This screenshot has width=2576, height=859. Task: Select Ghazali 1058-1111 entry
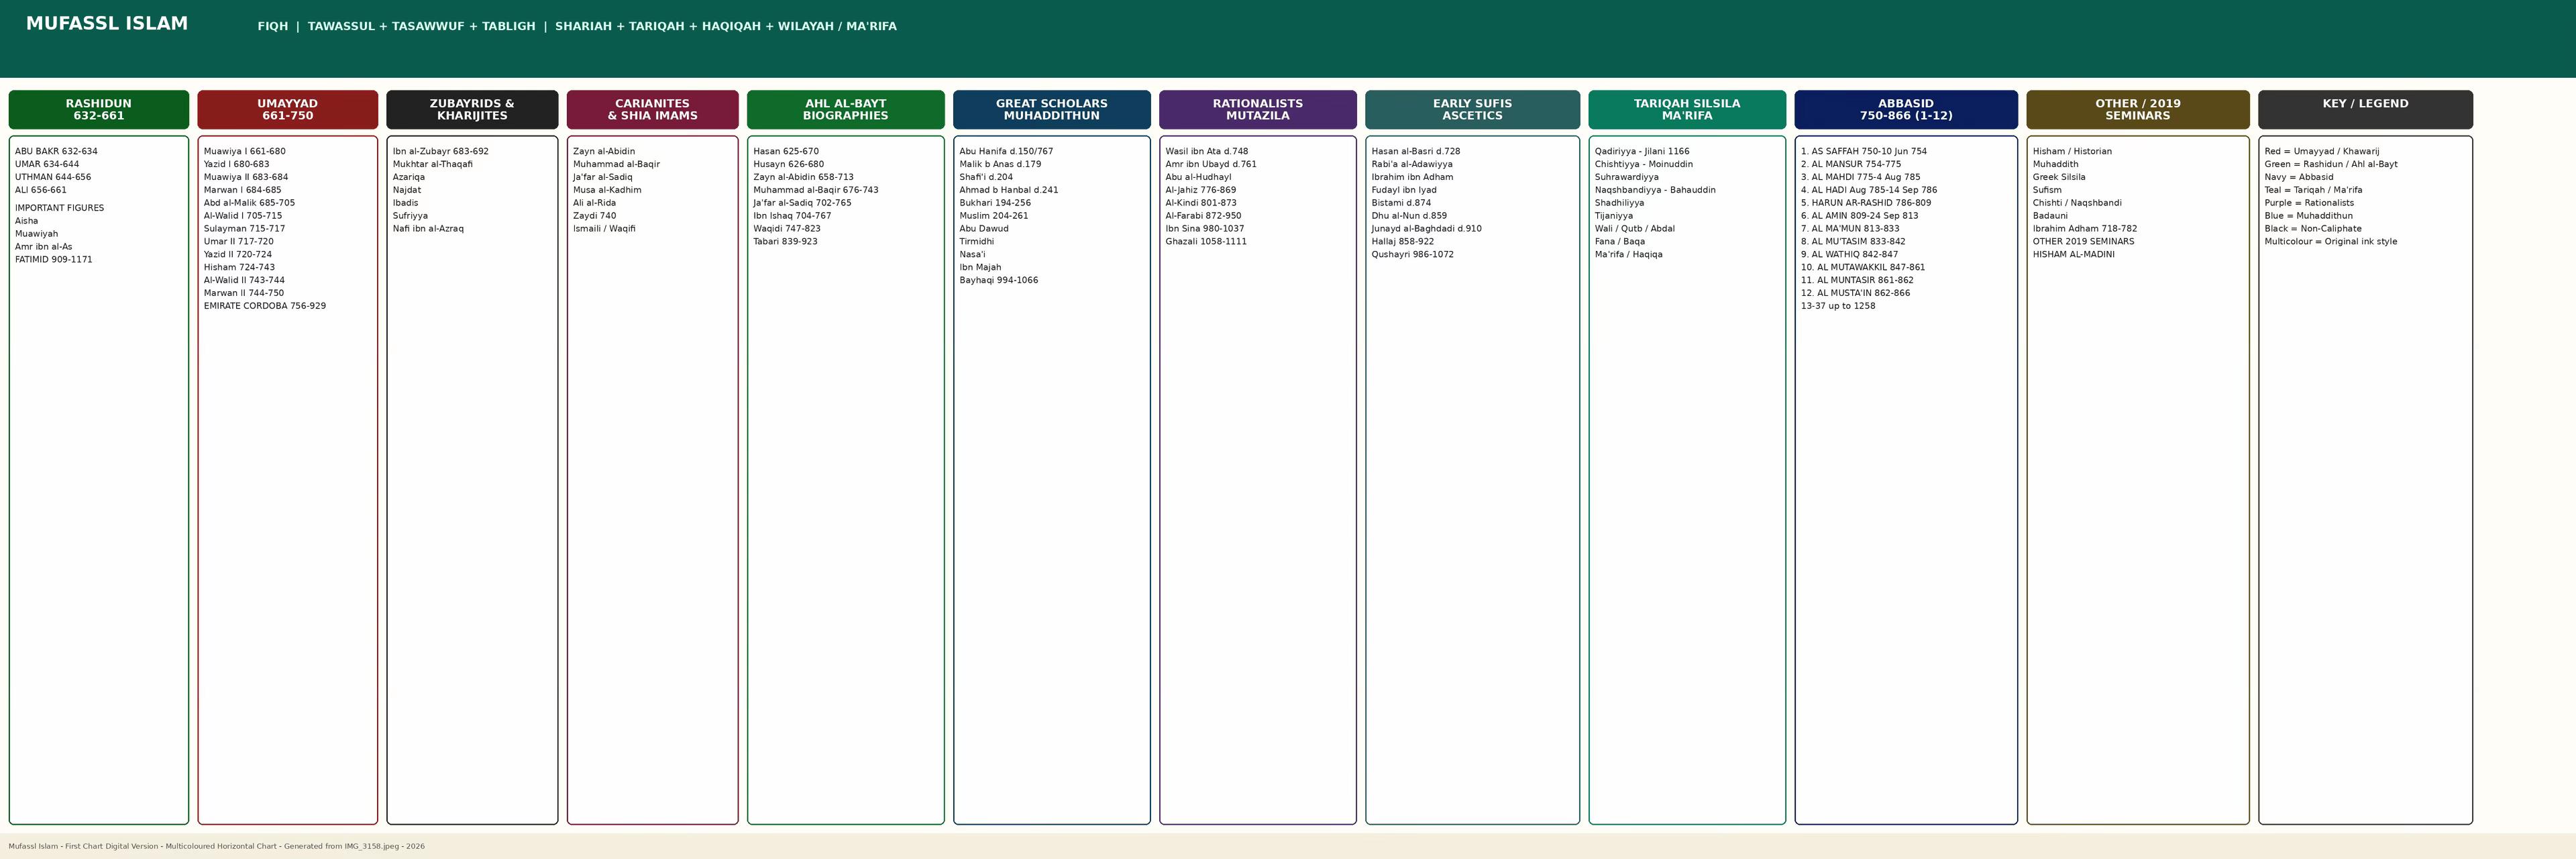[1206, 242]
